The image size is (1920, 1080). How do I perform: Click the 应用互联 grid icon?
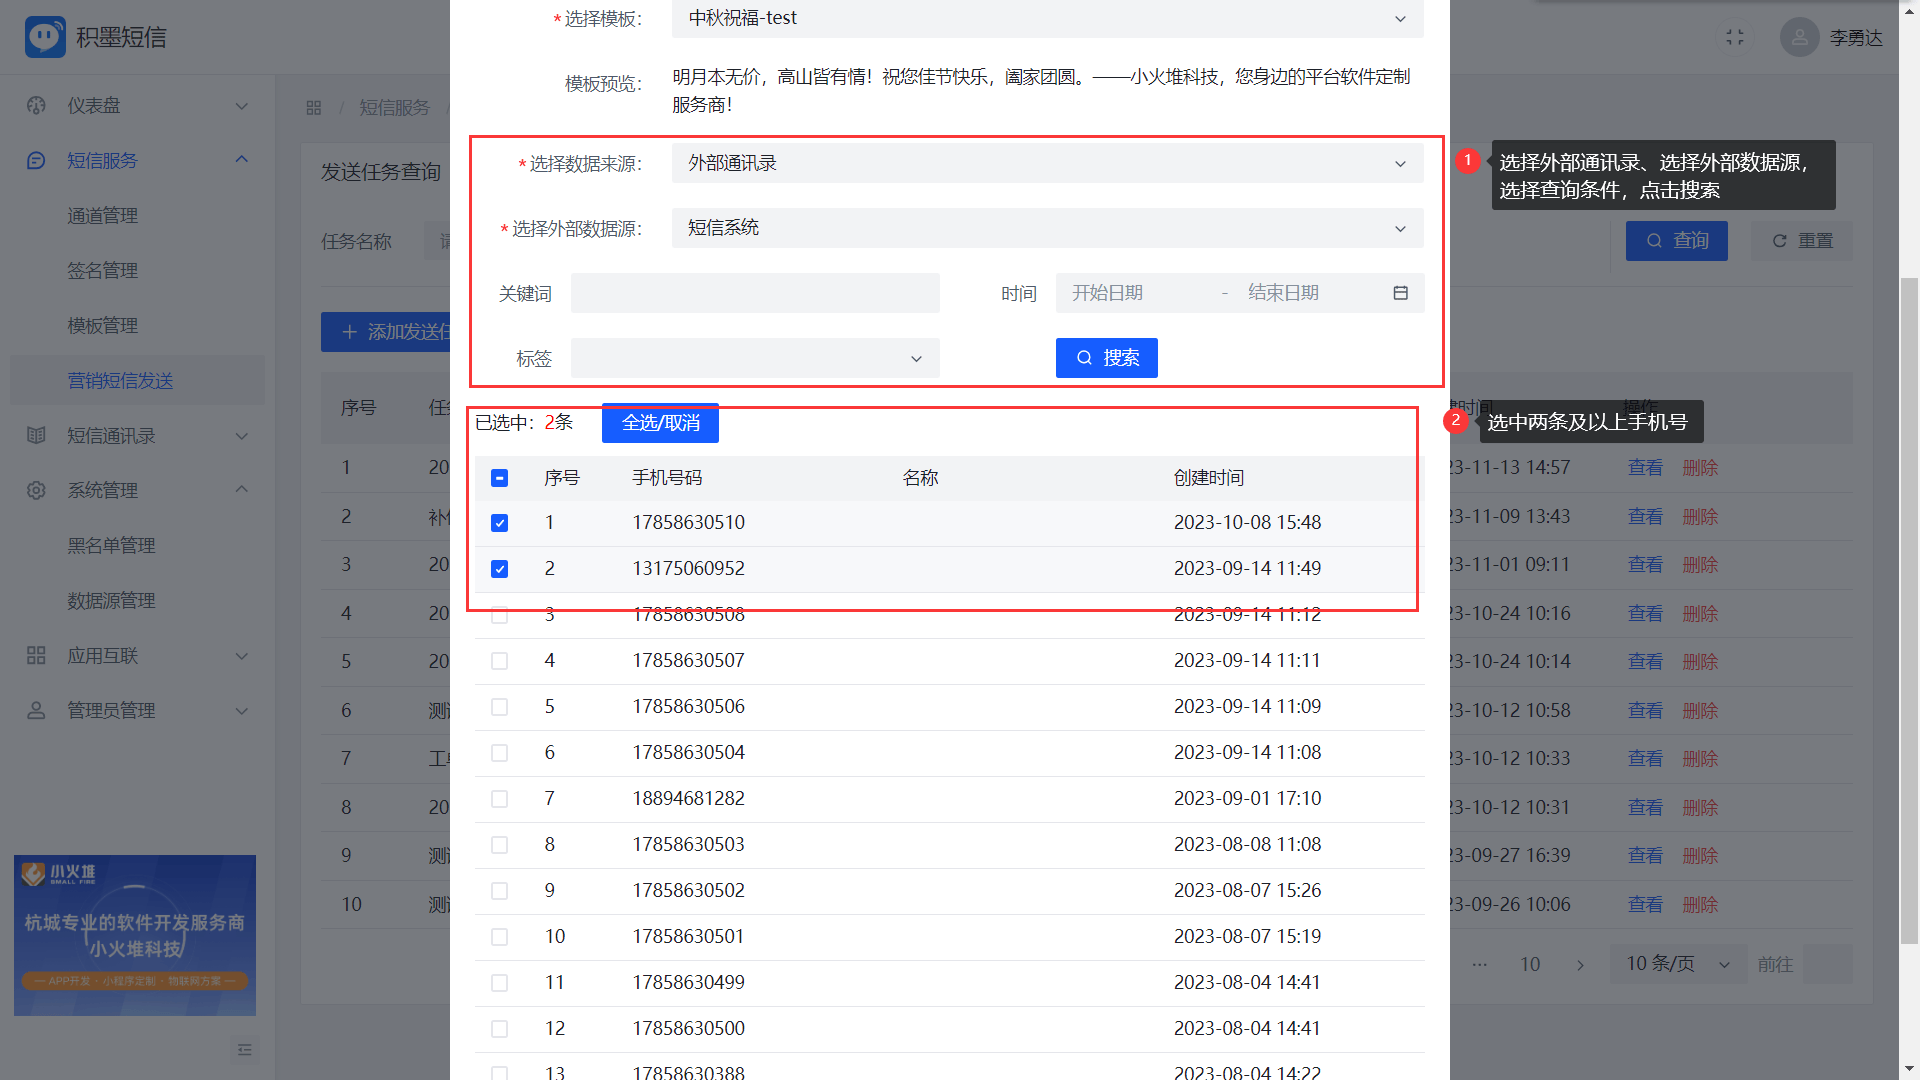tap(37, 656)
